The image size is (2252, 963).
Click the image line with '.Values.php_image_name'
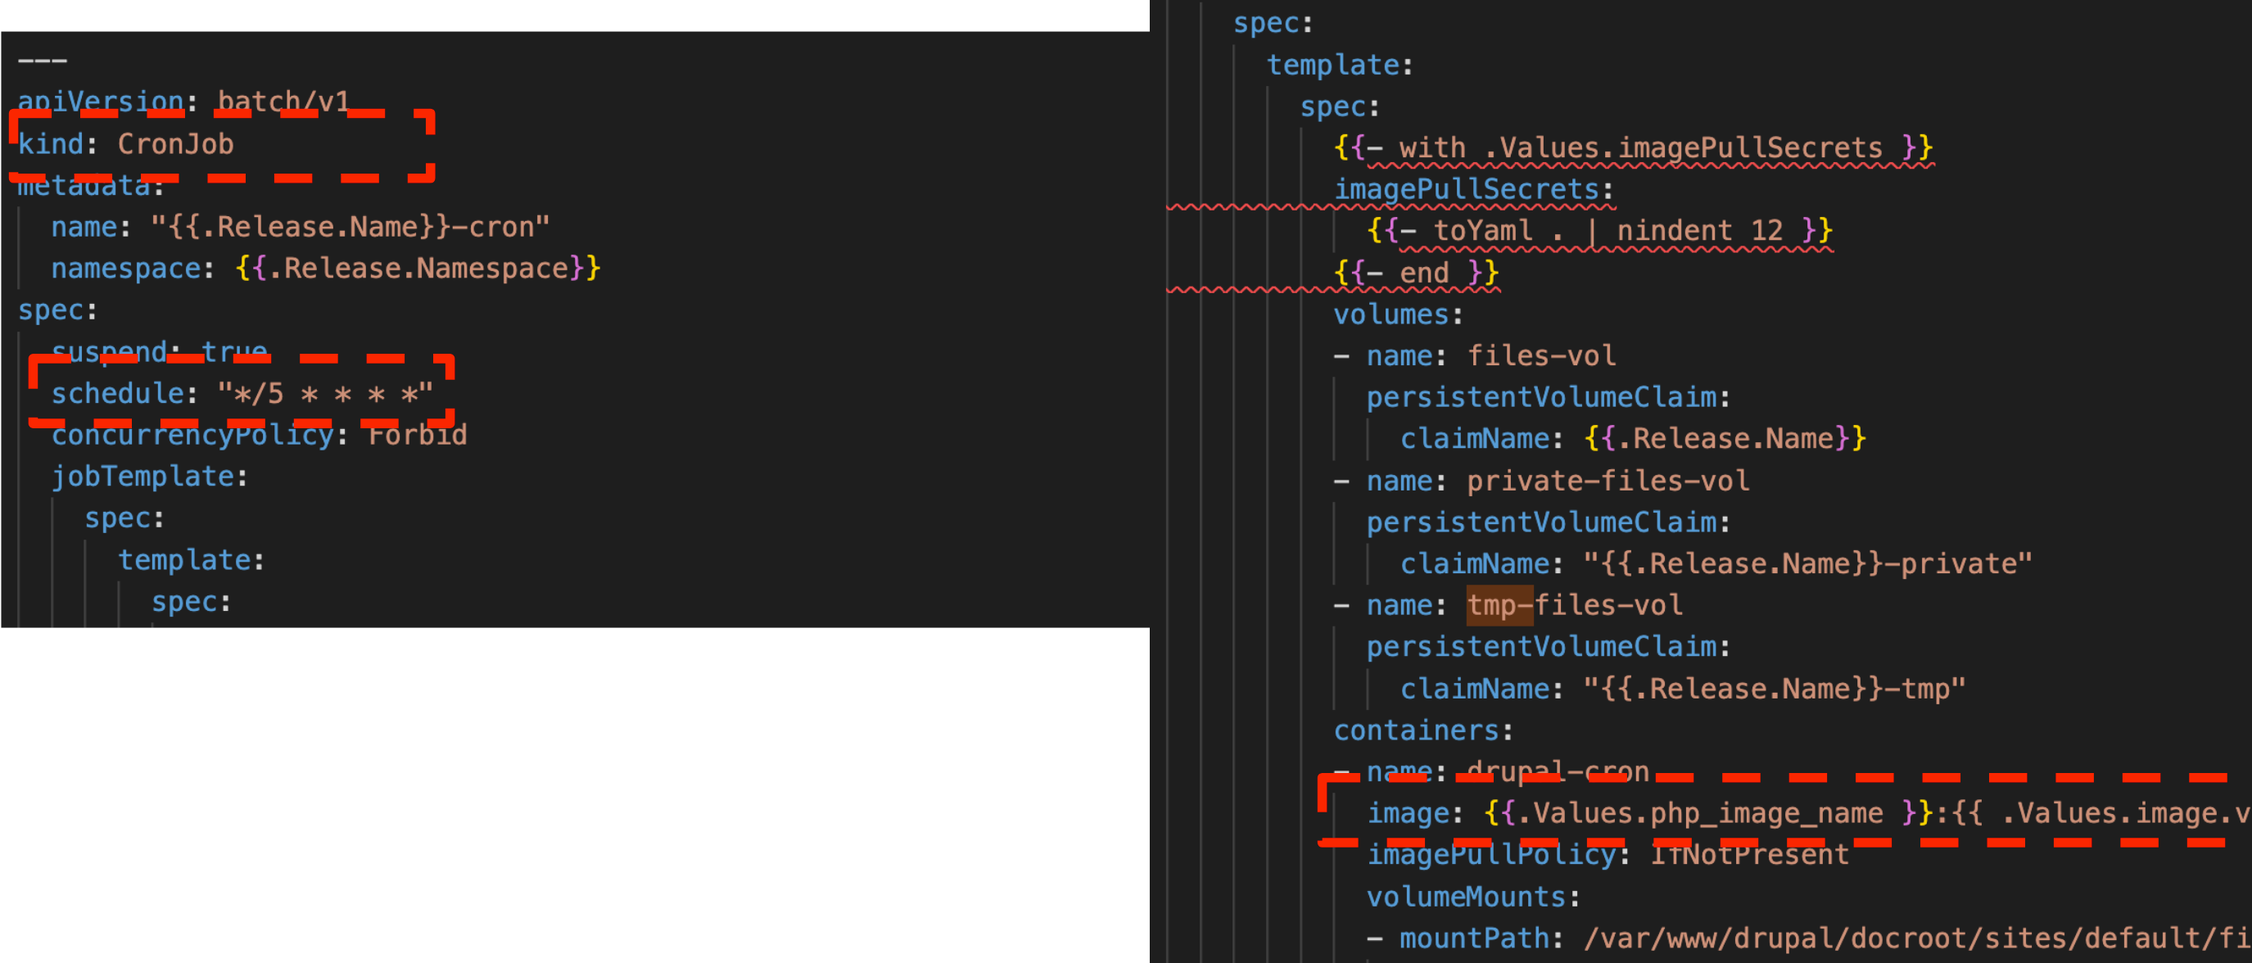click(1808, 813)
